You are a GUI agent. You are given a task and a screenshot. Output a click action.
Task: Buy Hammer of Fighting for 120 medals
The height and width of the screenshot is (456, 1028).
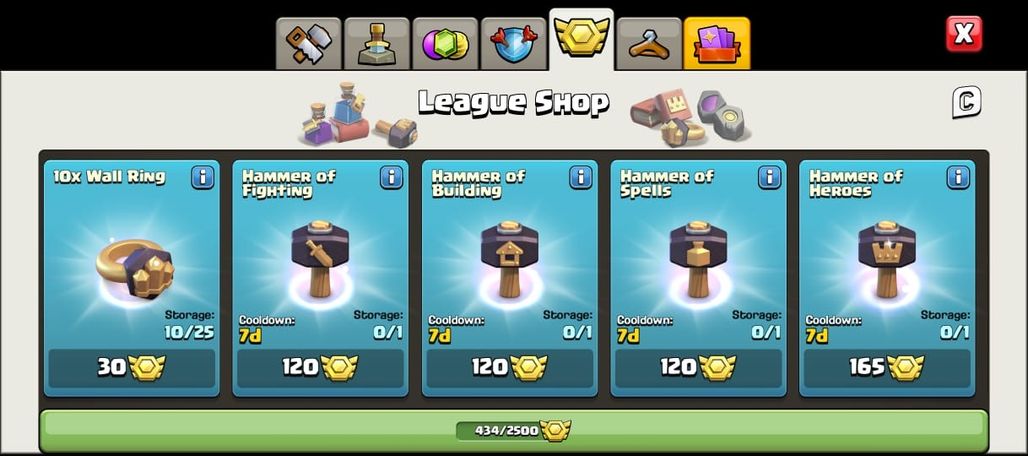(x=321, y=368)
